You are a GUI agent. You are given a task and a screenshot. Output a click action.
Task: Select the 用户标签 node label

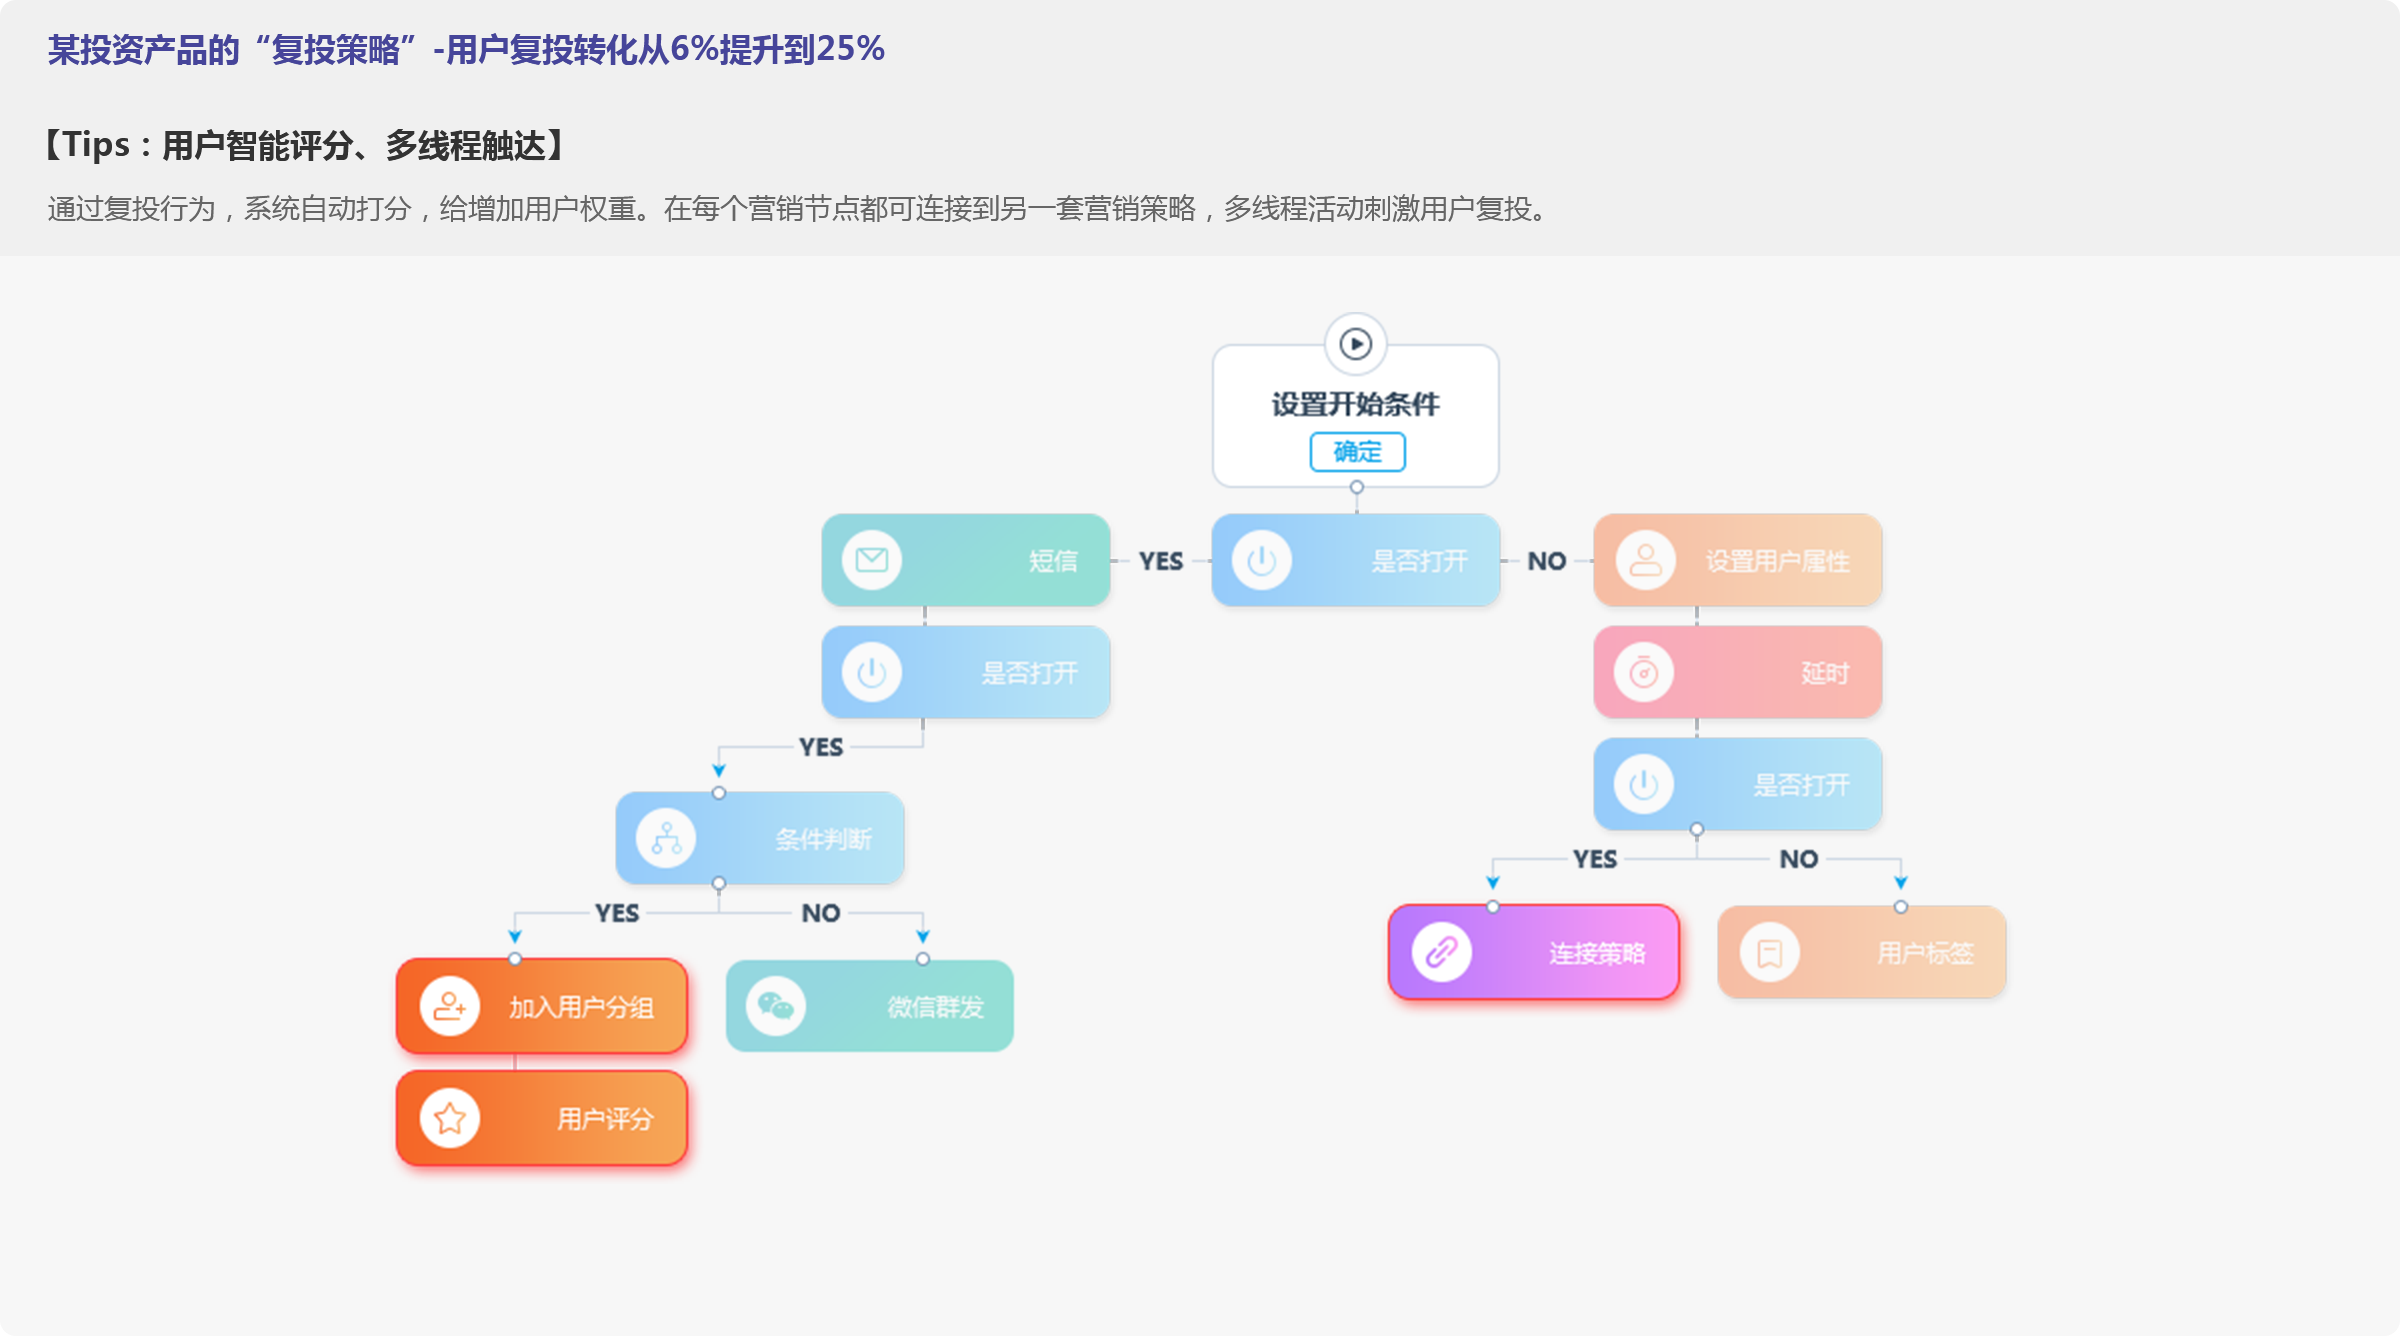coord(1925,953)
